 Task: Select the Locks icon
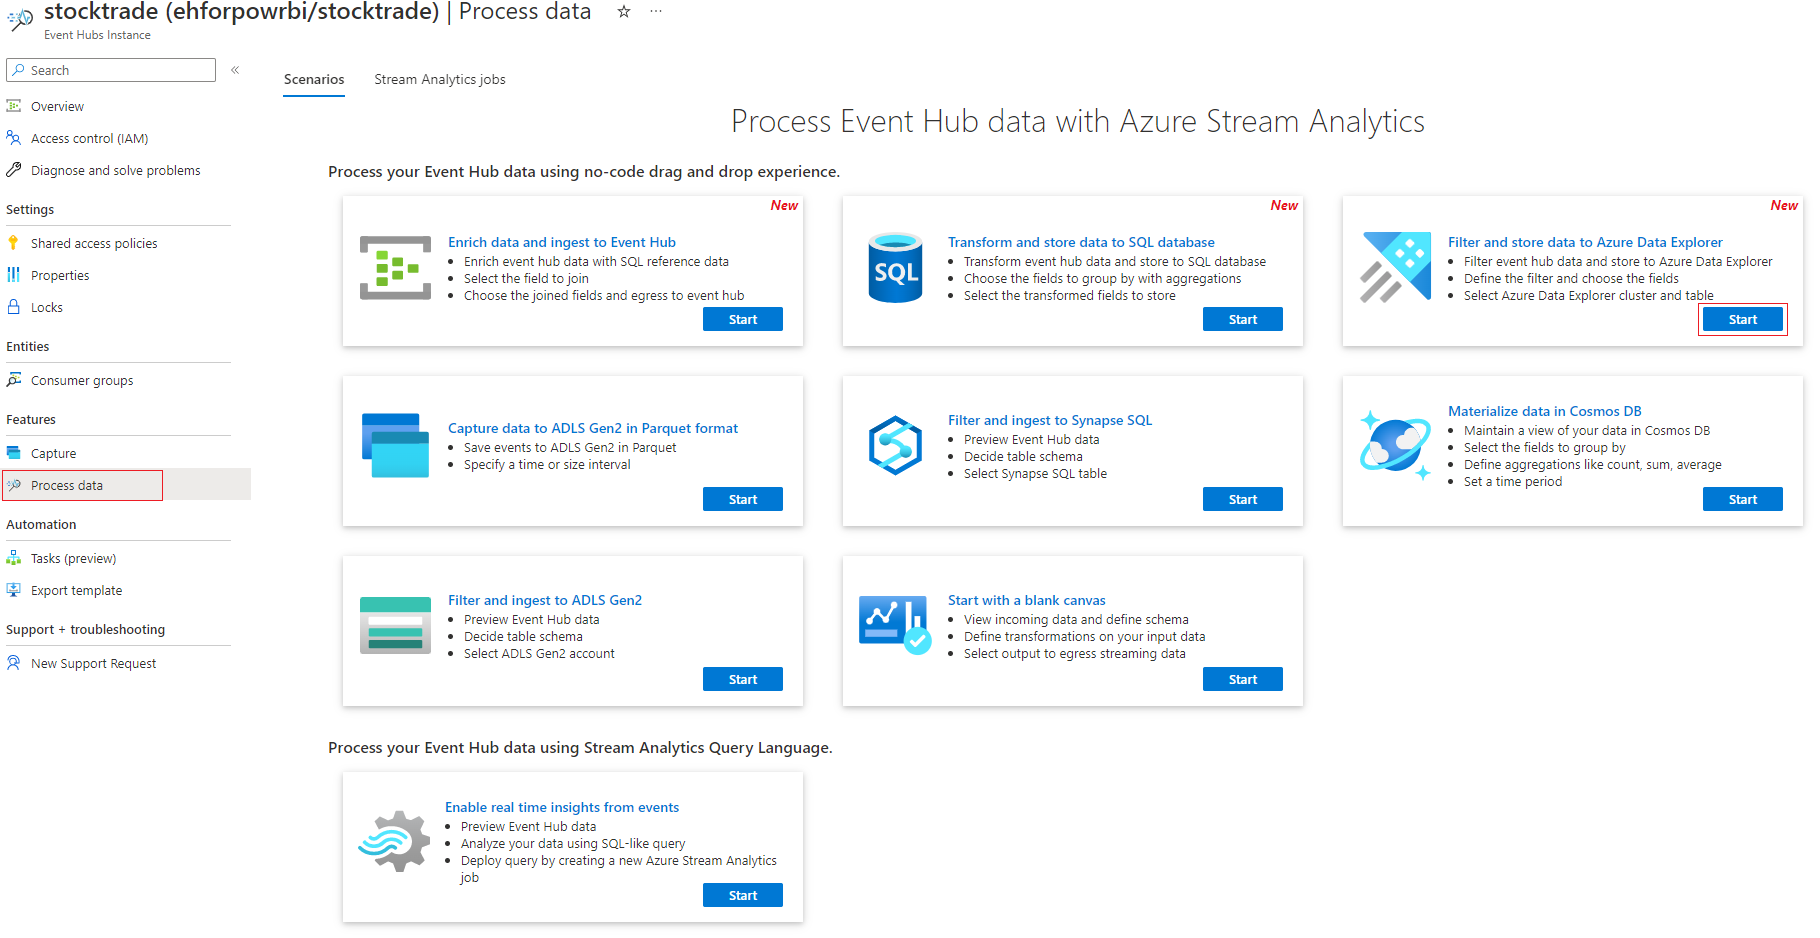(x=13, y=307)
